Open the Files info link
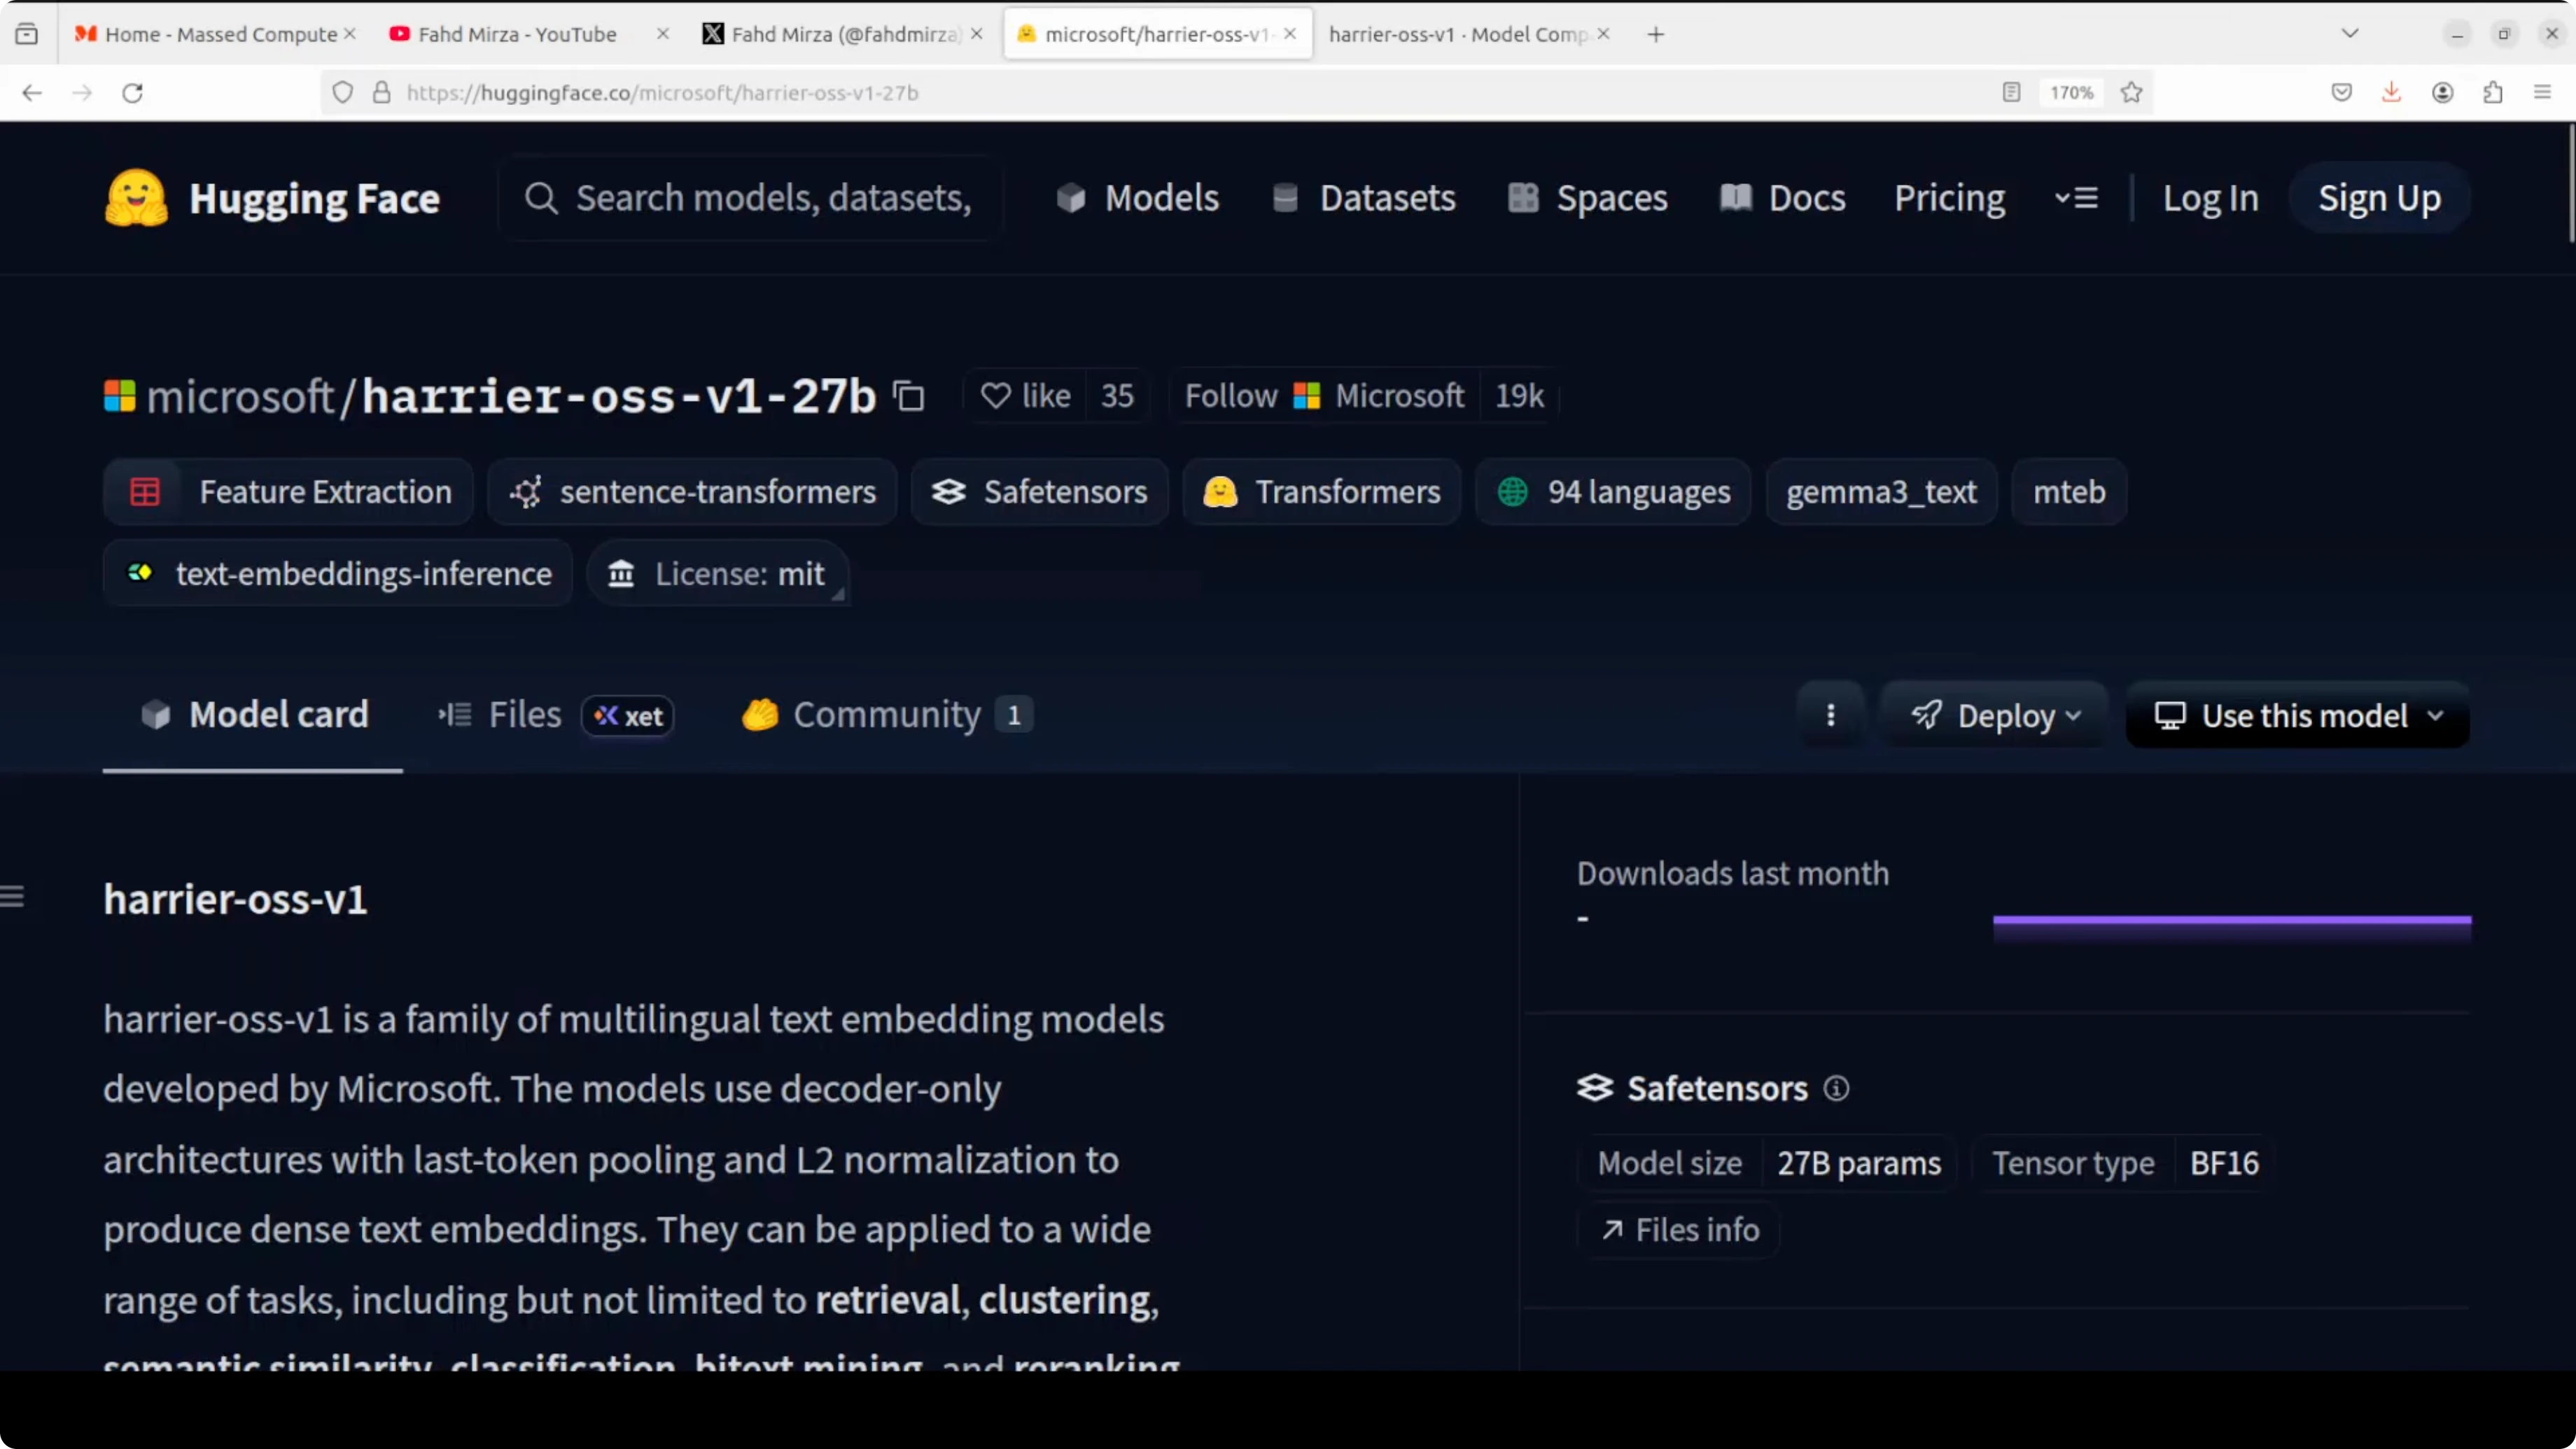This screenshot has height=1449, width=2576. point(1680,1230)
